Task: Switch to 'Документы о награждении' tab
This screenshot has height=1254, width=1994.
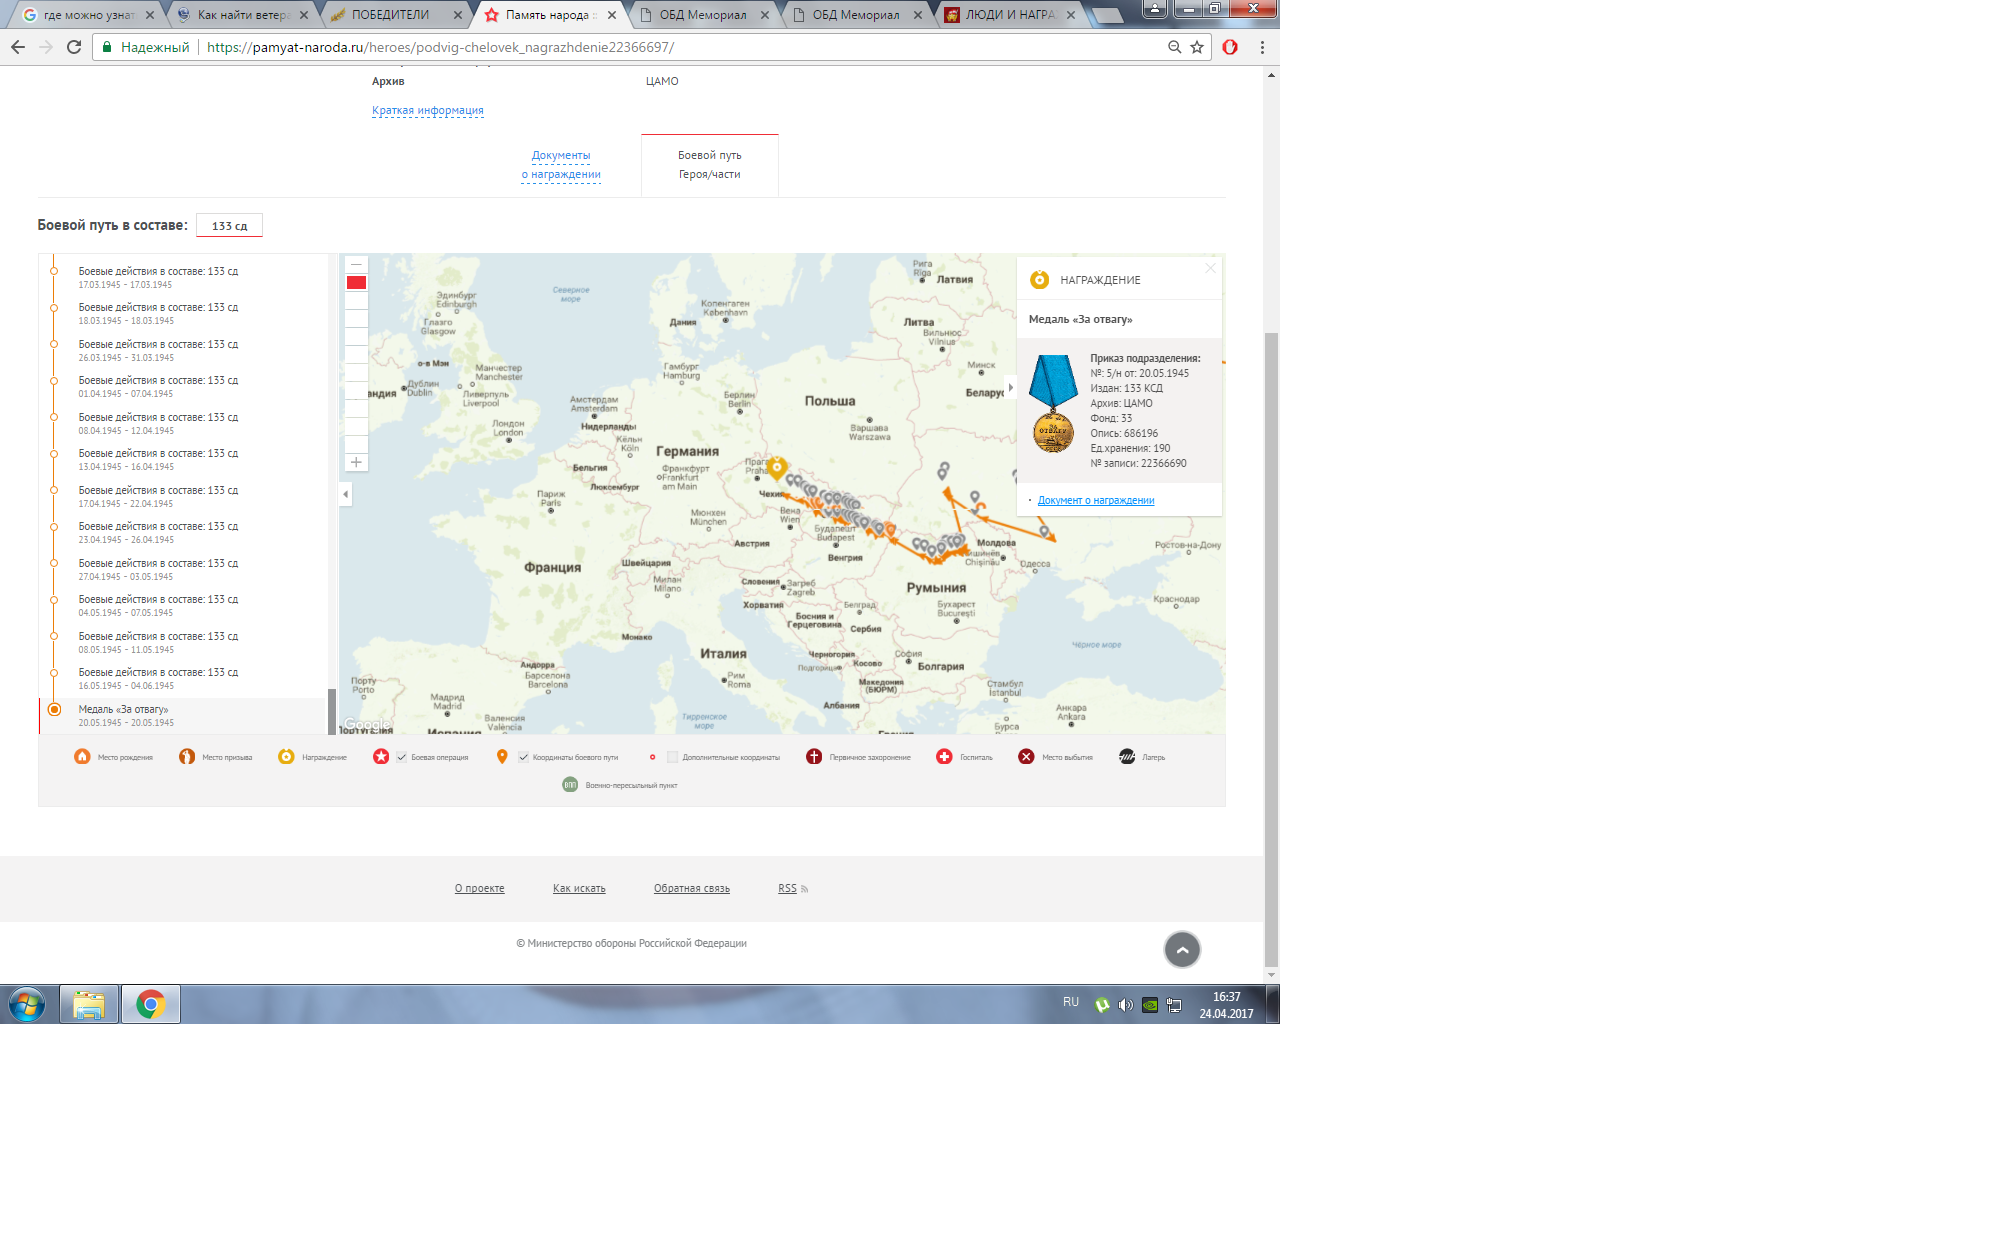Action: [561, 165]
